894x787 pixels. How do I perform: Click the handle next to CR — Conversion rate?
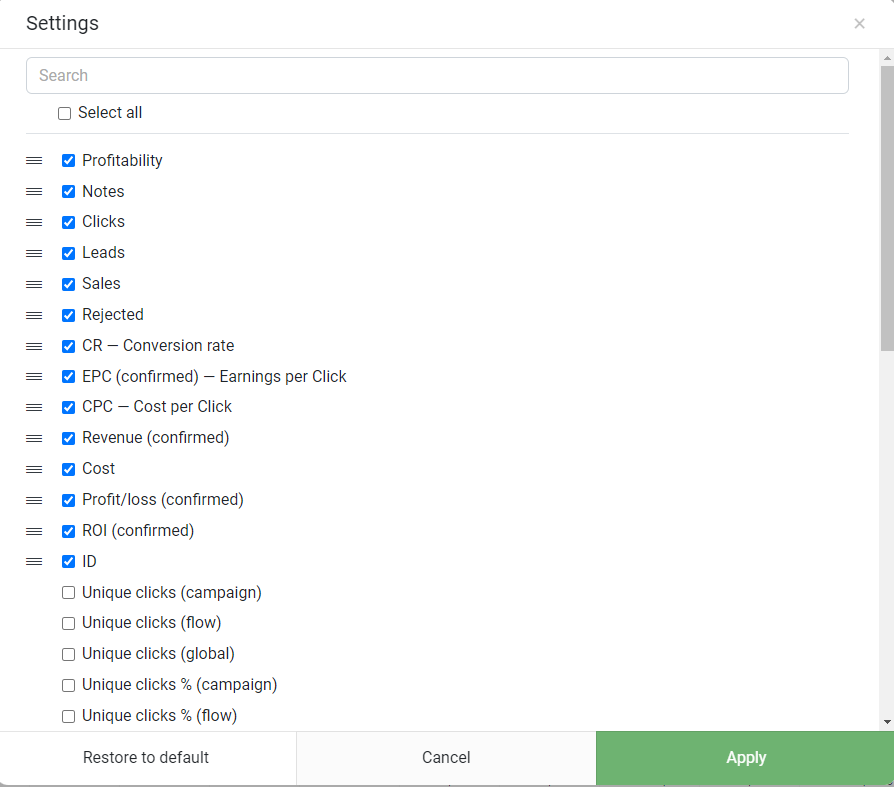[x=34, y=346]
